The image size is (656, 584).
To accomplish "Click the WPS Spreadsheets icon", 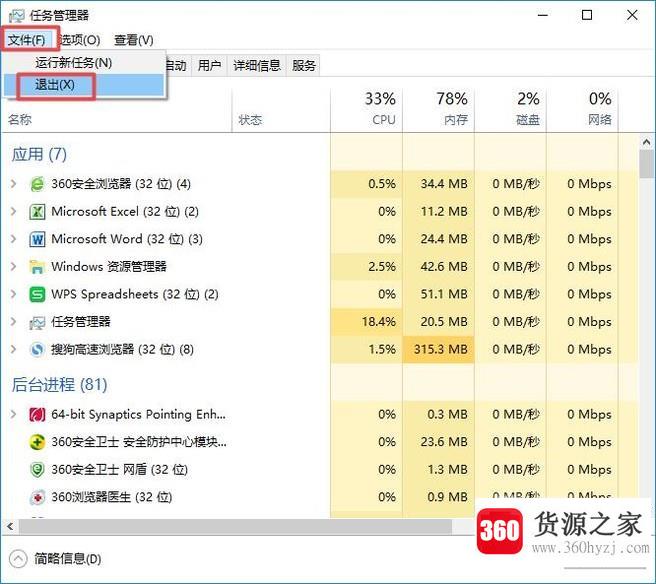I will tap(37, 295).
